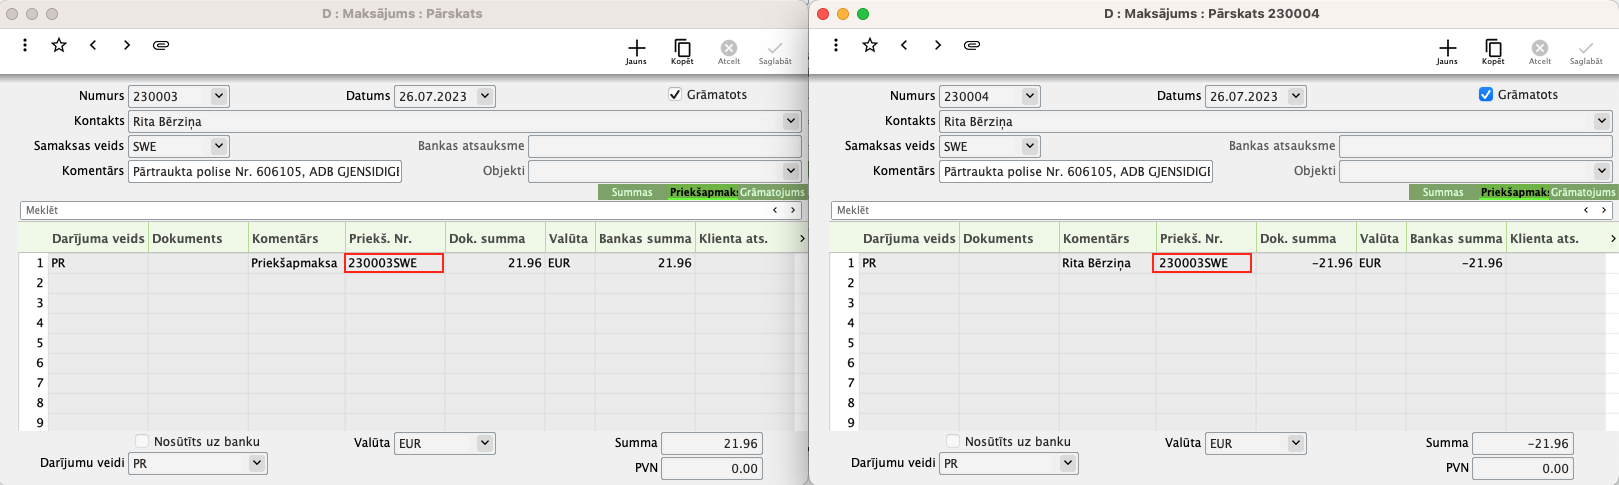The height and width of the screenshot is (485, 1619).
Task: Select table row 2 number in window 230004
Action: tap(851, 283)
